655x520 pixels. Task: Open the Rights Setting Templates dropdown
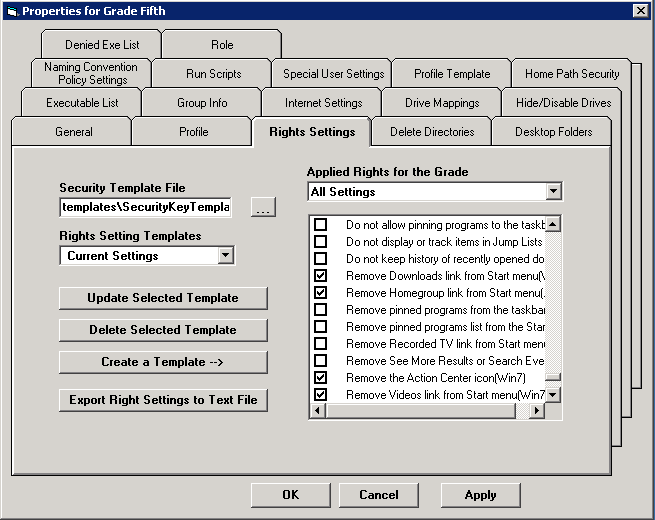[225, 256]
